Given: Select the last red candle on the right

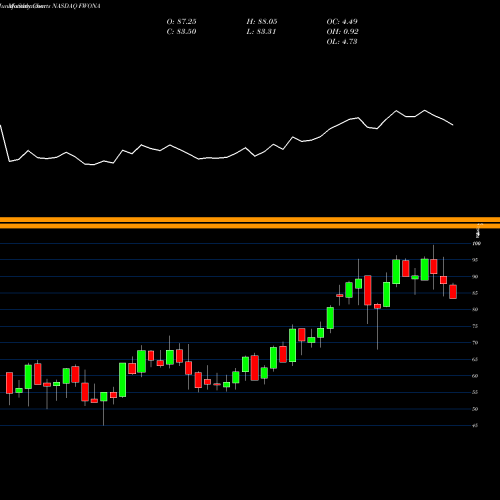Looking at the screenshot, I should click(x=453, y=292).
